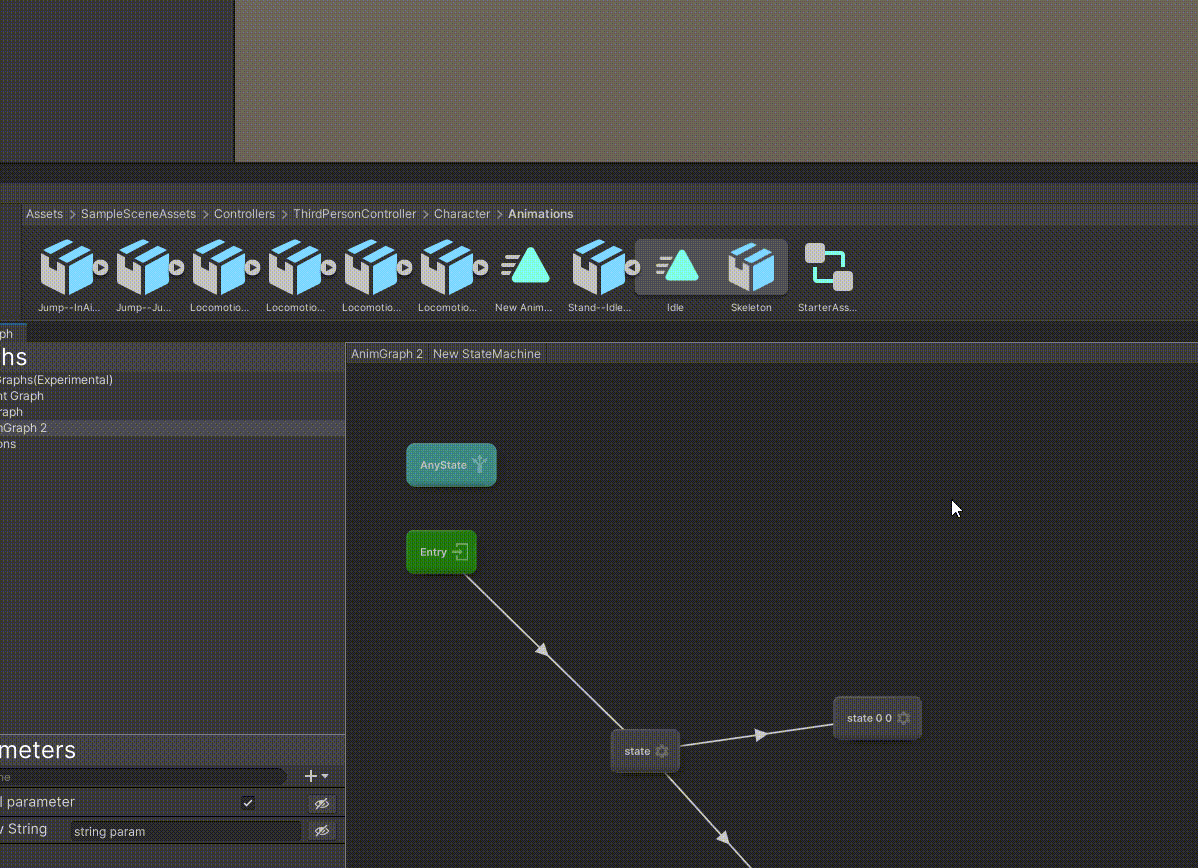Click the Entry node arrow icon

tap(460, 552)
